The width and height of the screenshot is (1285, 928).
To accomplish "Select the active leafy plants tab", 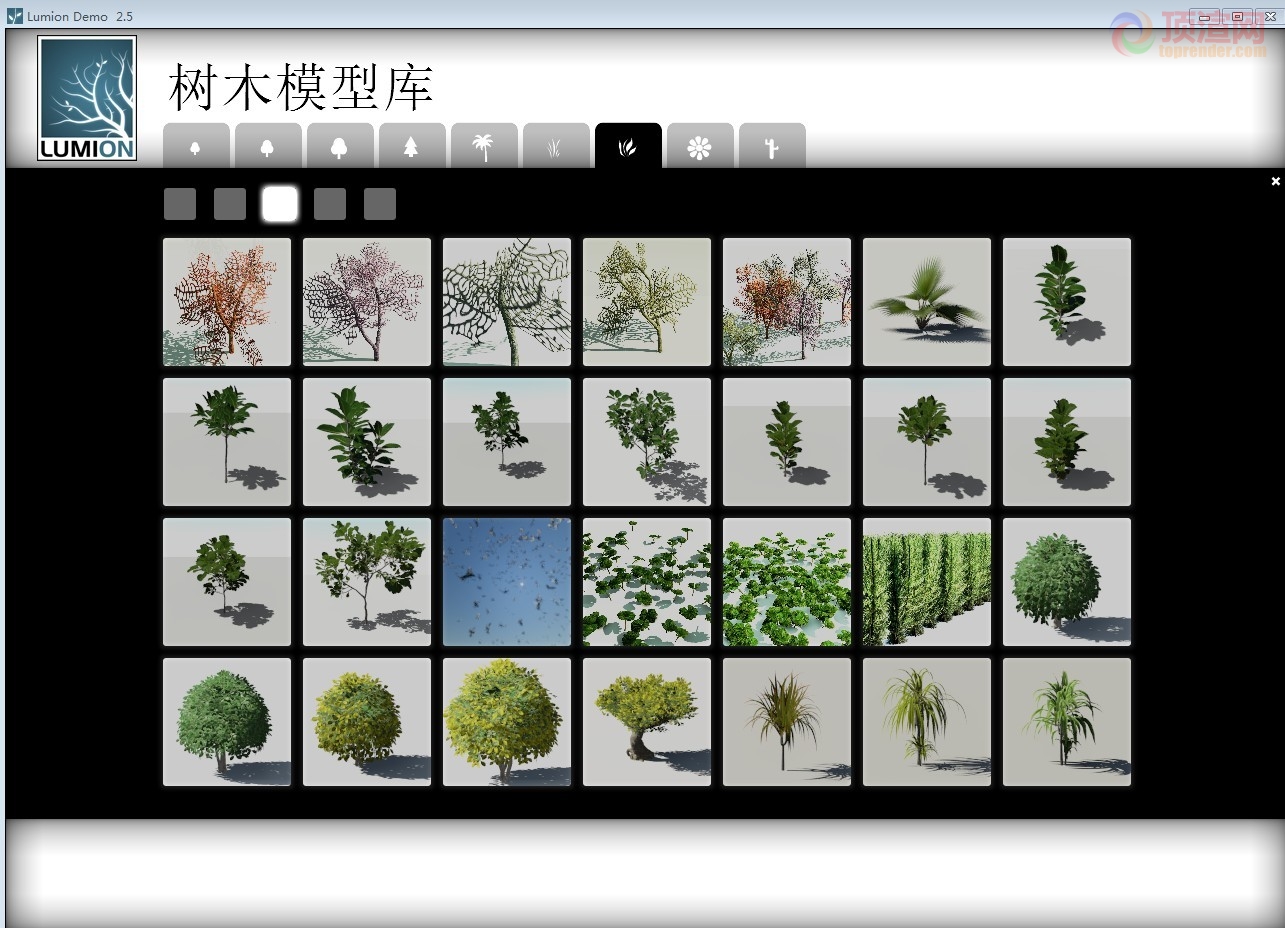I will coord(628,146).
